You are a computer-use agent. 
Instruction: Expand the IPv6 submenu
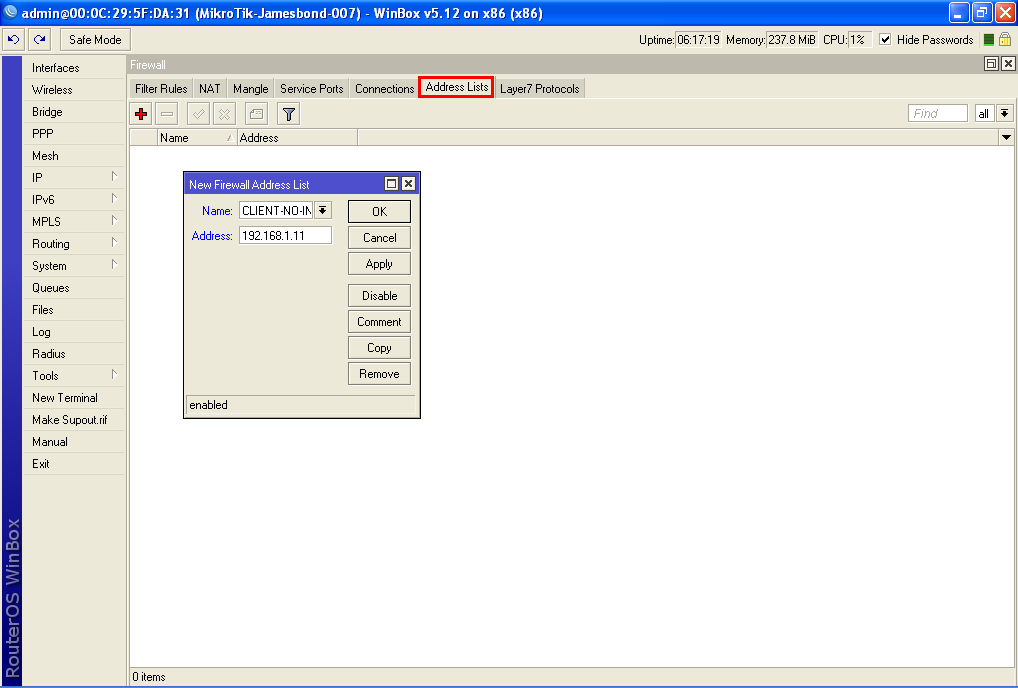tap(74, 199)
